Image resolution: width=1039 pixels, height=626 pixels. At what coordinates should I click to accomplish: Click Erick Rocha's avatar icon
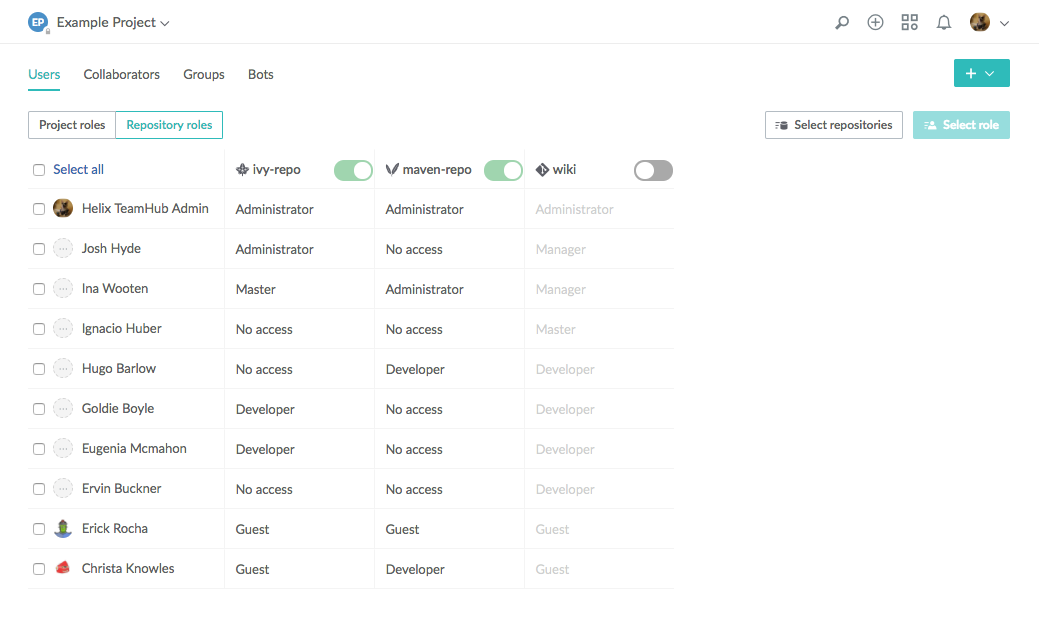pos(63,529)
